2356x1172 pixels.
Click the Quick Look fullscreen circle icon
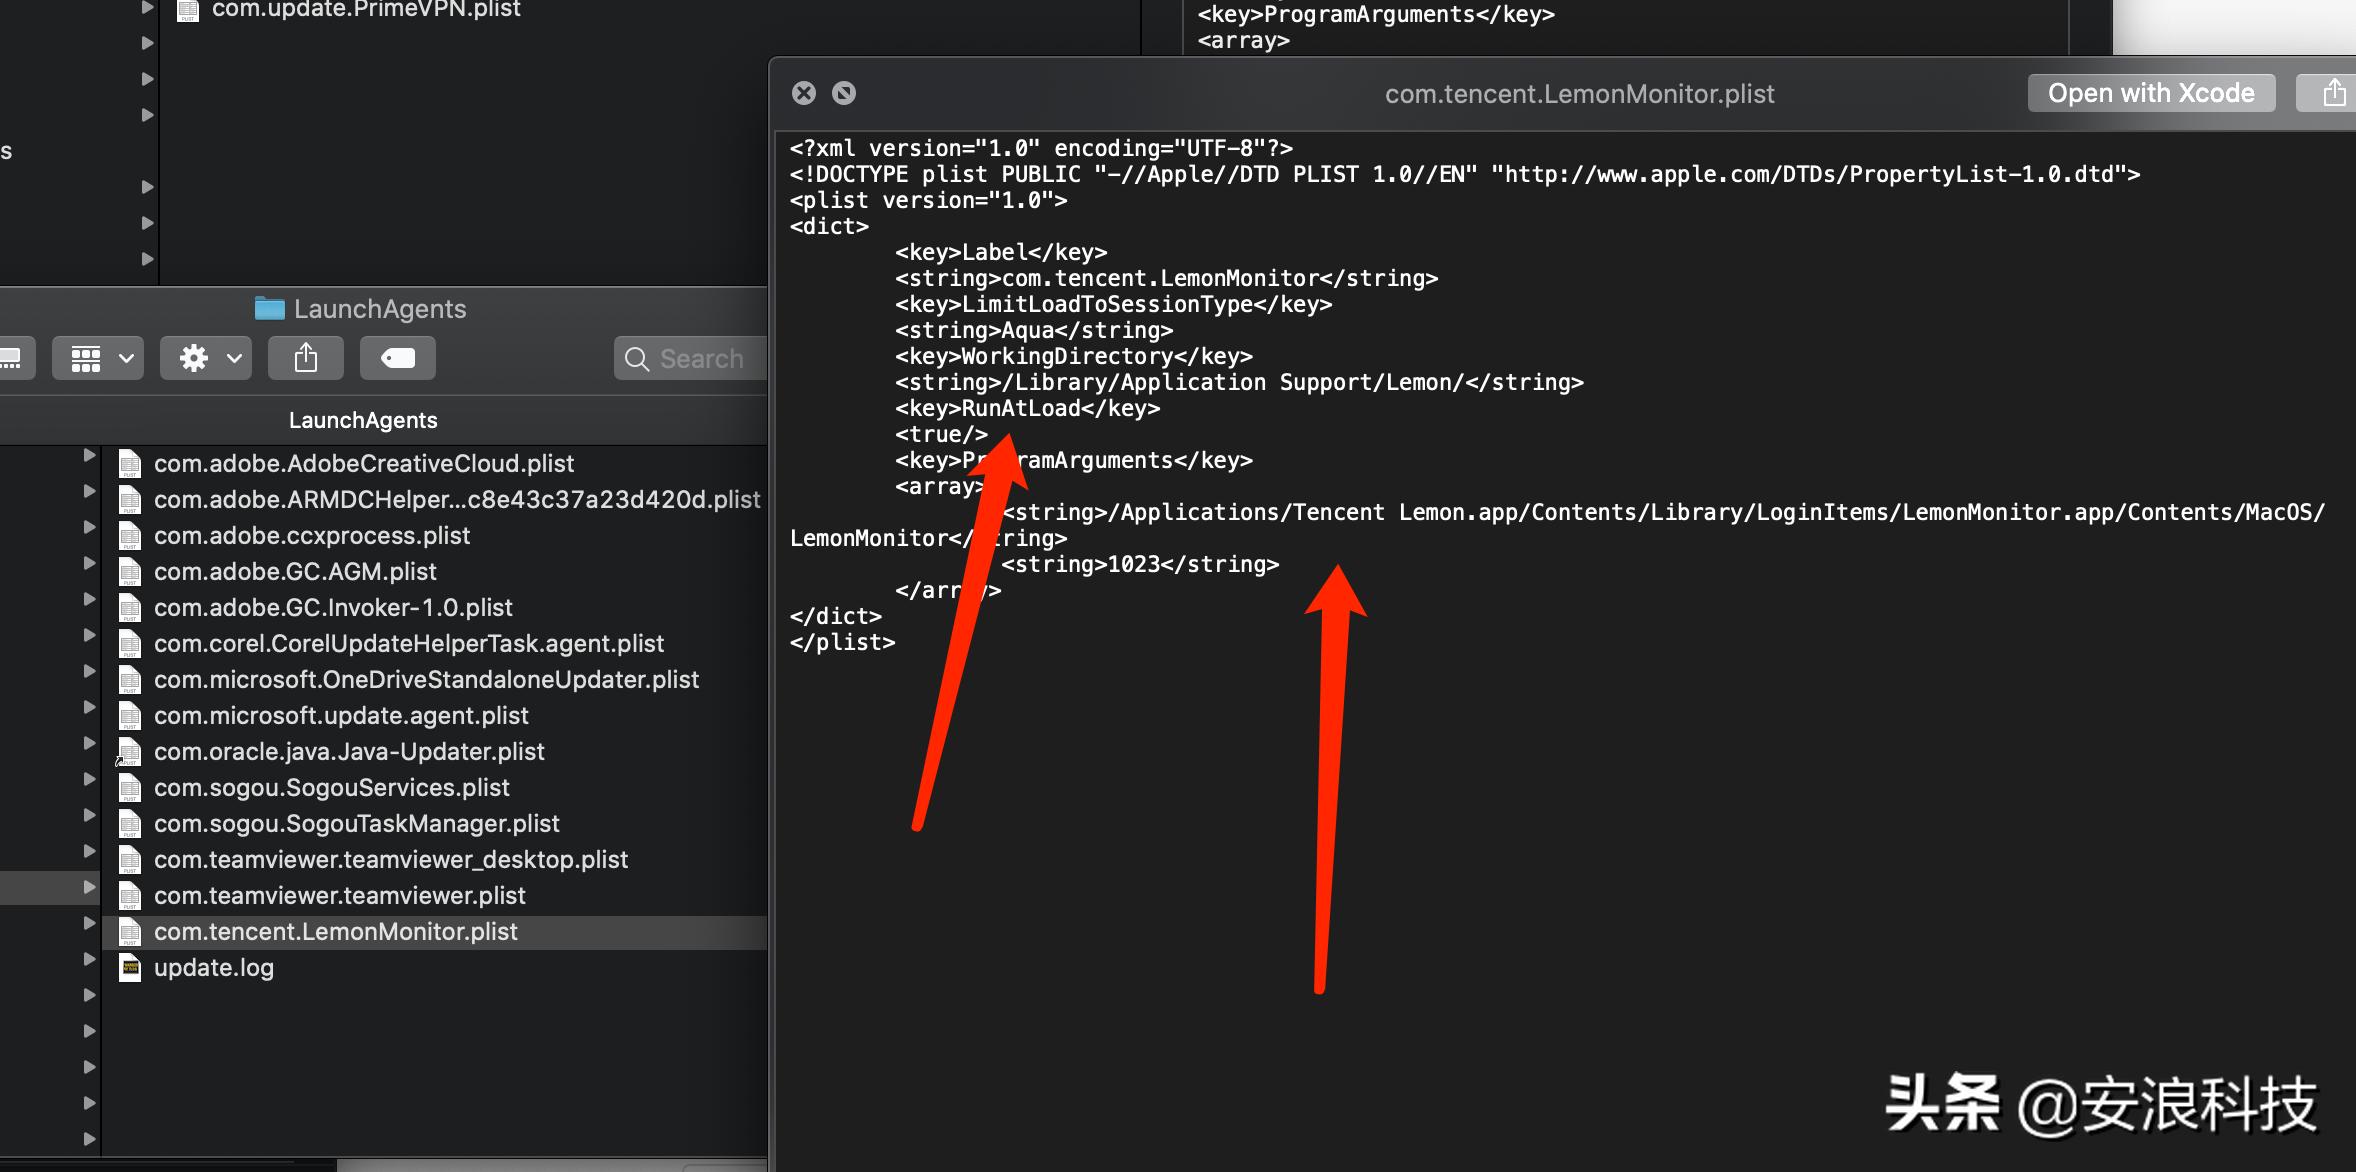(x=844, y=93)
